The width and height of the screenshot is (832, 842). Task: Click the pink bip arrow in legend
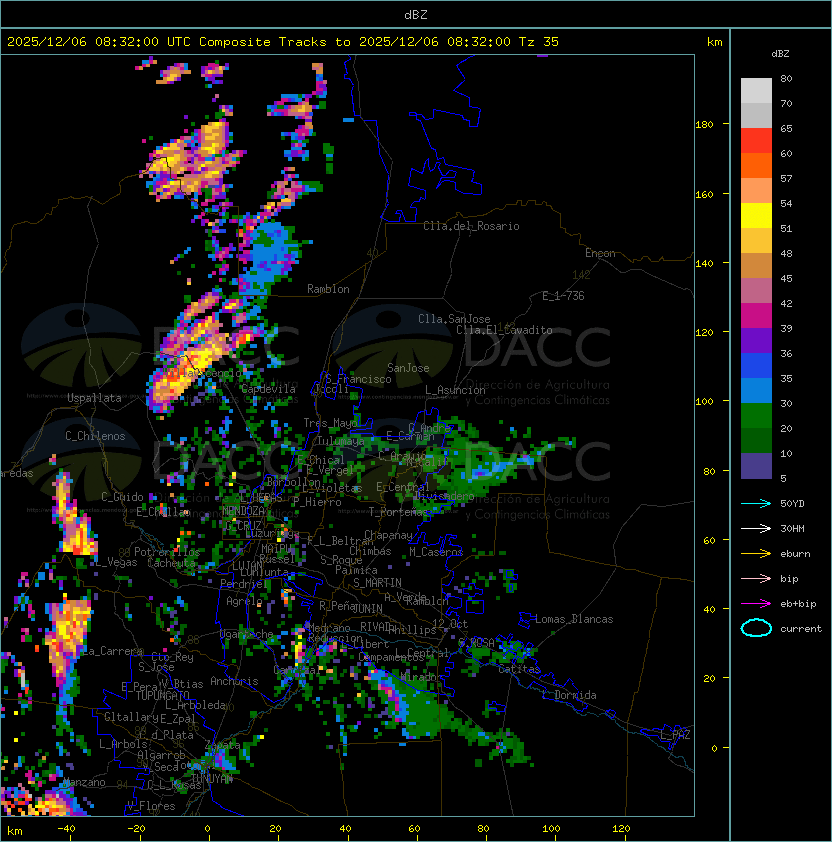756,578
